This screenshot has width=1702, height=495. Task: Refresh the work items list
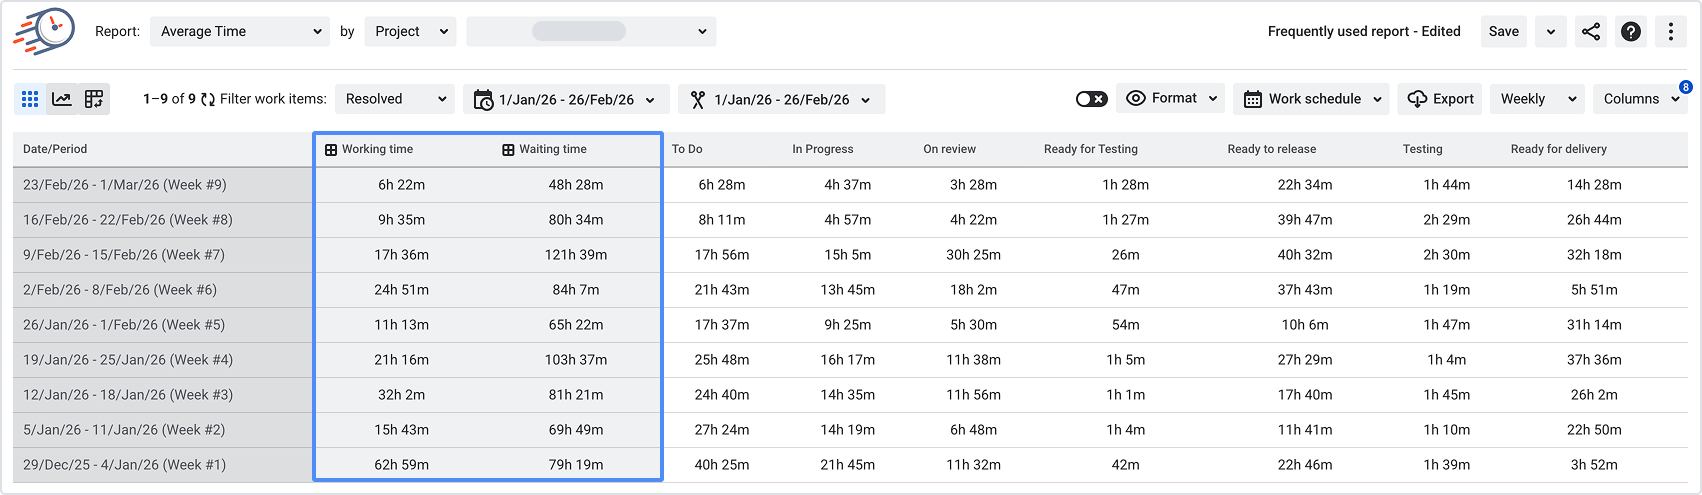208,99
